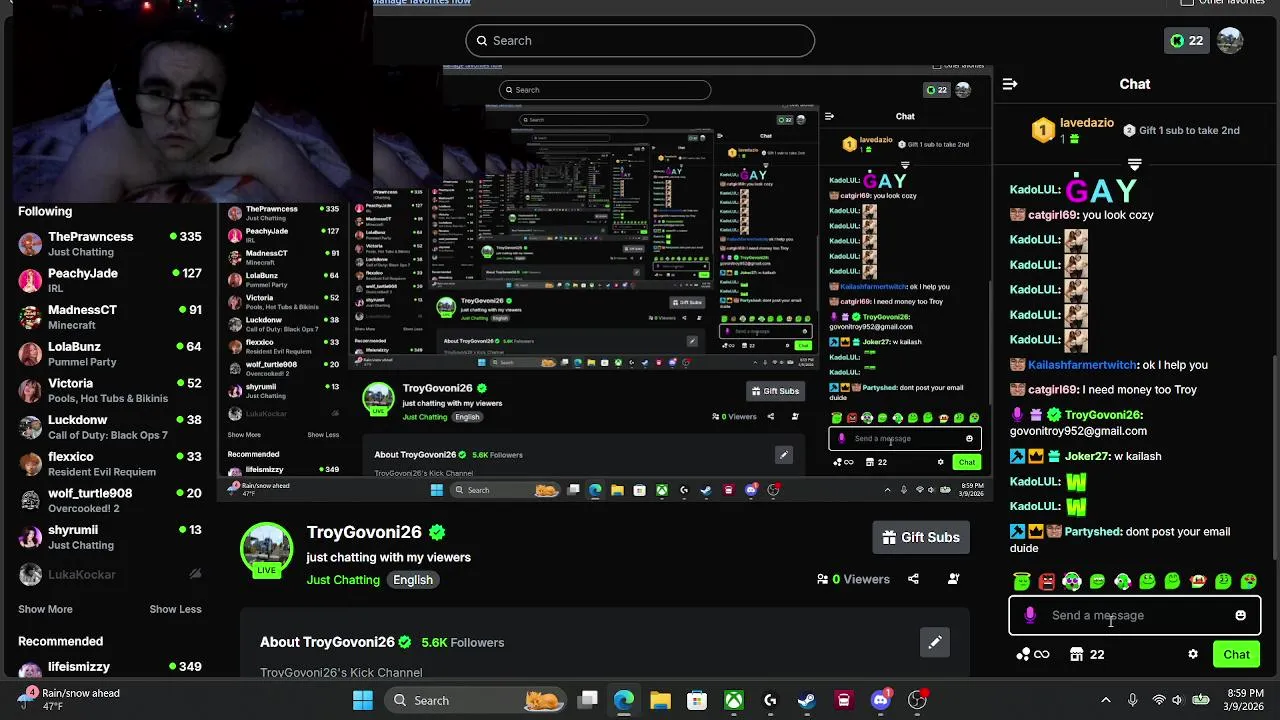Open the profile avatar menu in the header
This screenshot has height=720, width=1280.
click(x=1230, y=41)
